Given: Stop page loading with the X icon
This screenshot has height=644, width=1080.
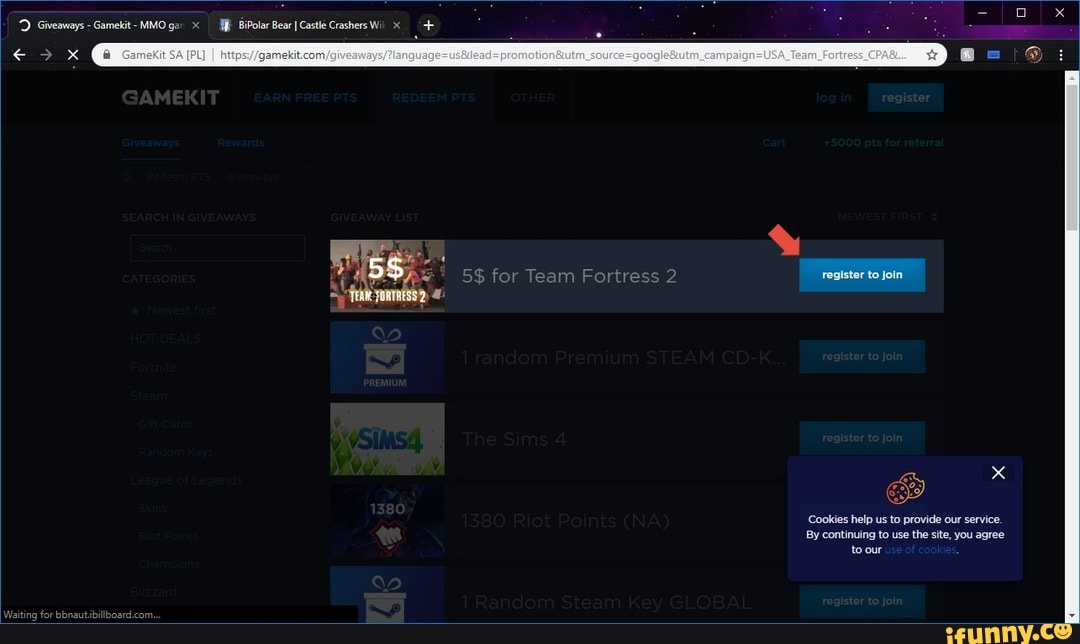Looking at the screenshot, I should 73,55.
